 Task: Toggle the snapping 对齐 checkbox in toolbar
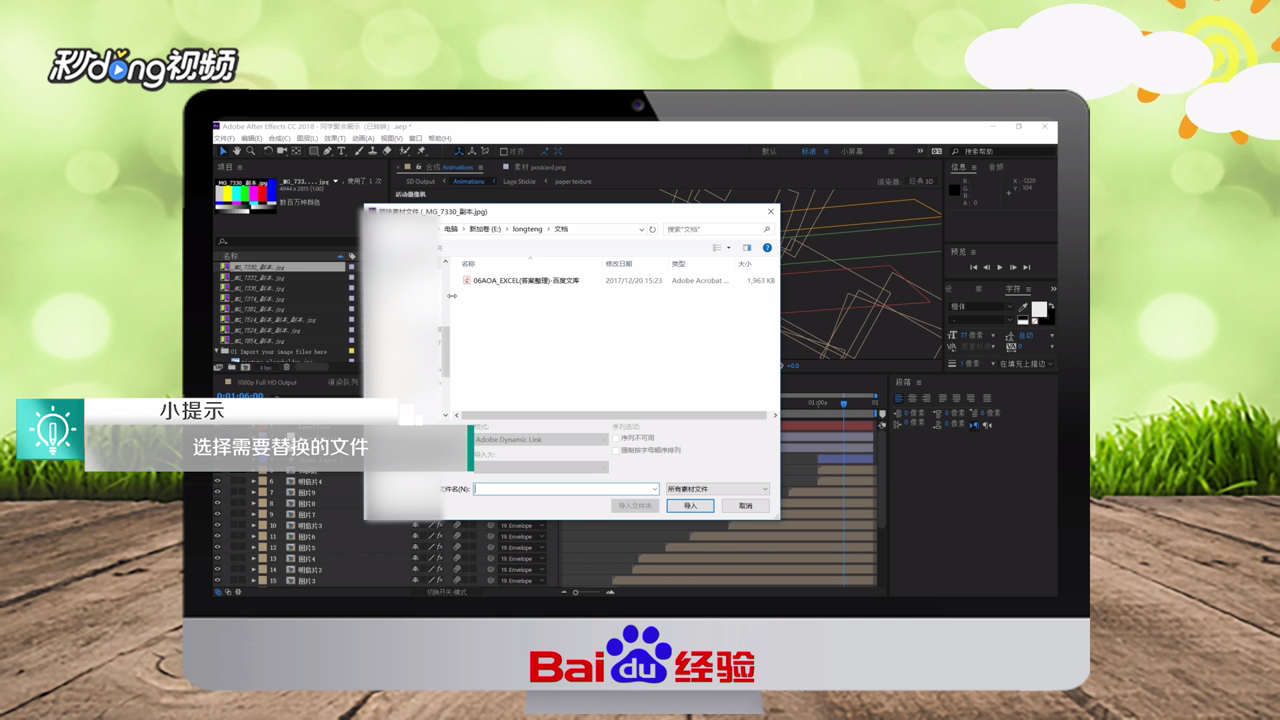[504, 151]
